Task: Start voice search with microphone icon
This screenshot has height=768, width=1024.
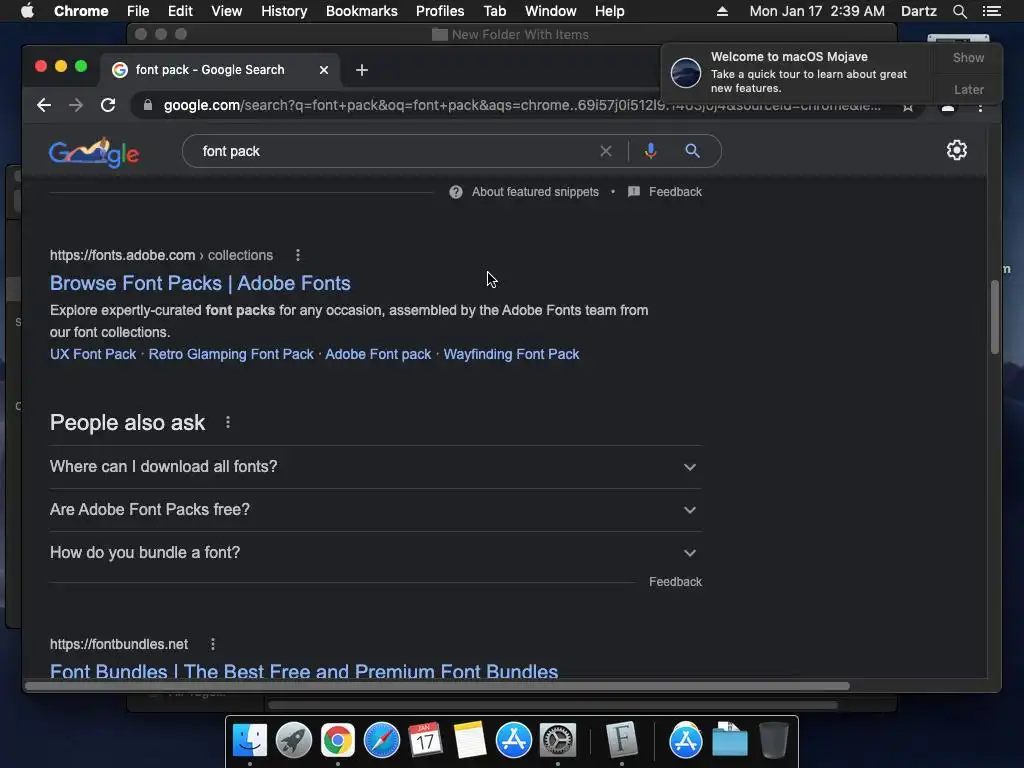Action: click(650, 151)
